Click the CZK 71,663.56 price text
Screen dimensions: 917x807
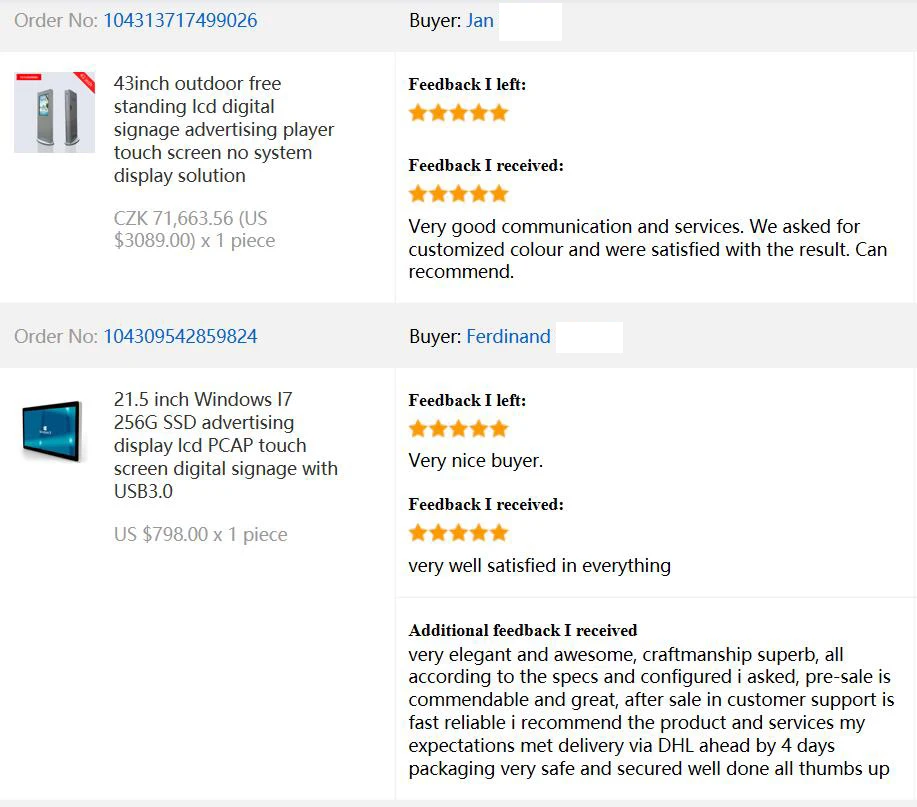click(x=194, y=229)
